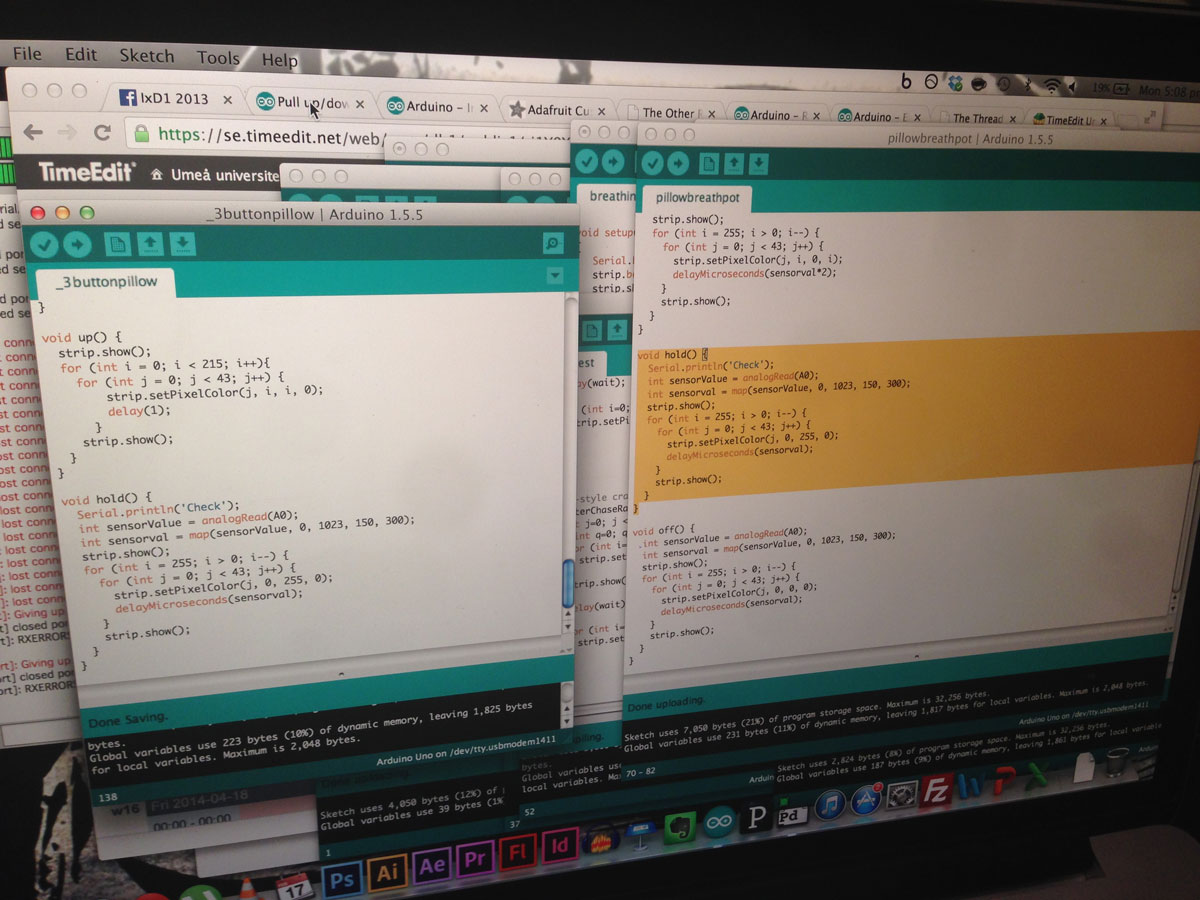Click Verify in the breathing sketch window
This screenshot has height=900, width=1200.
pyautogui.click(x=586, y=160)
